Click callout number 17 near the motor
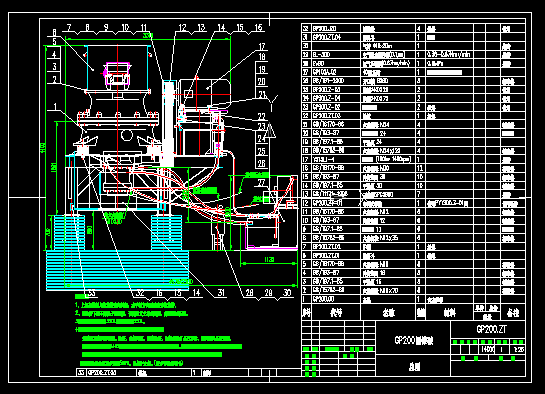This screenshot has height=394, width=545. (262, 47)
